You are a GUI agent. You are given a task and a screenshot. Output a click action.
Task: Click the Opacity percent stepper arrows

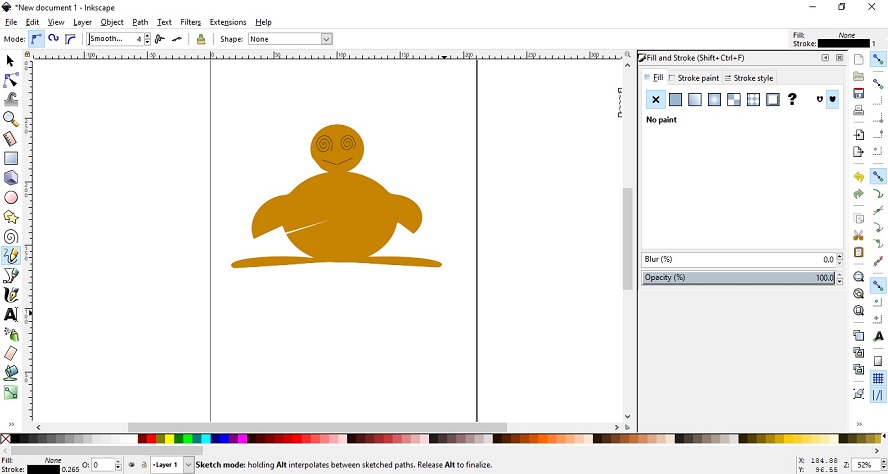[839, 277]
